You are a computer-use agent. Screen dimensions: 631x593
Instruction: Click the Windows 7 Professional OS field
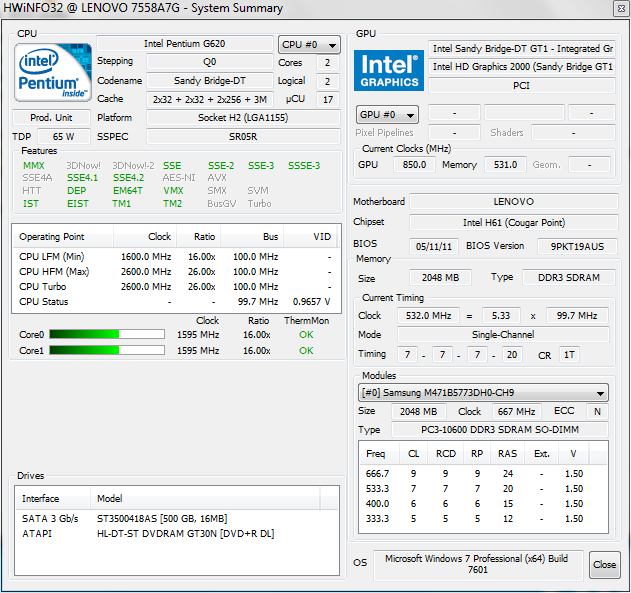(x=476, y=564)
